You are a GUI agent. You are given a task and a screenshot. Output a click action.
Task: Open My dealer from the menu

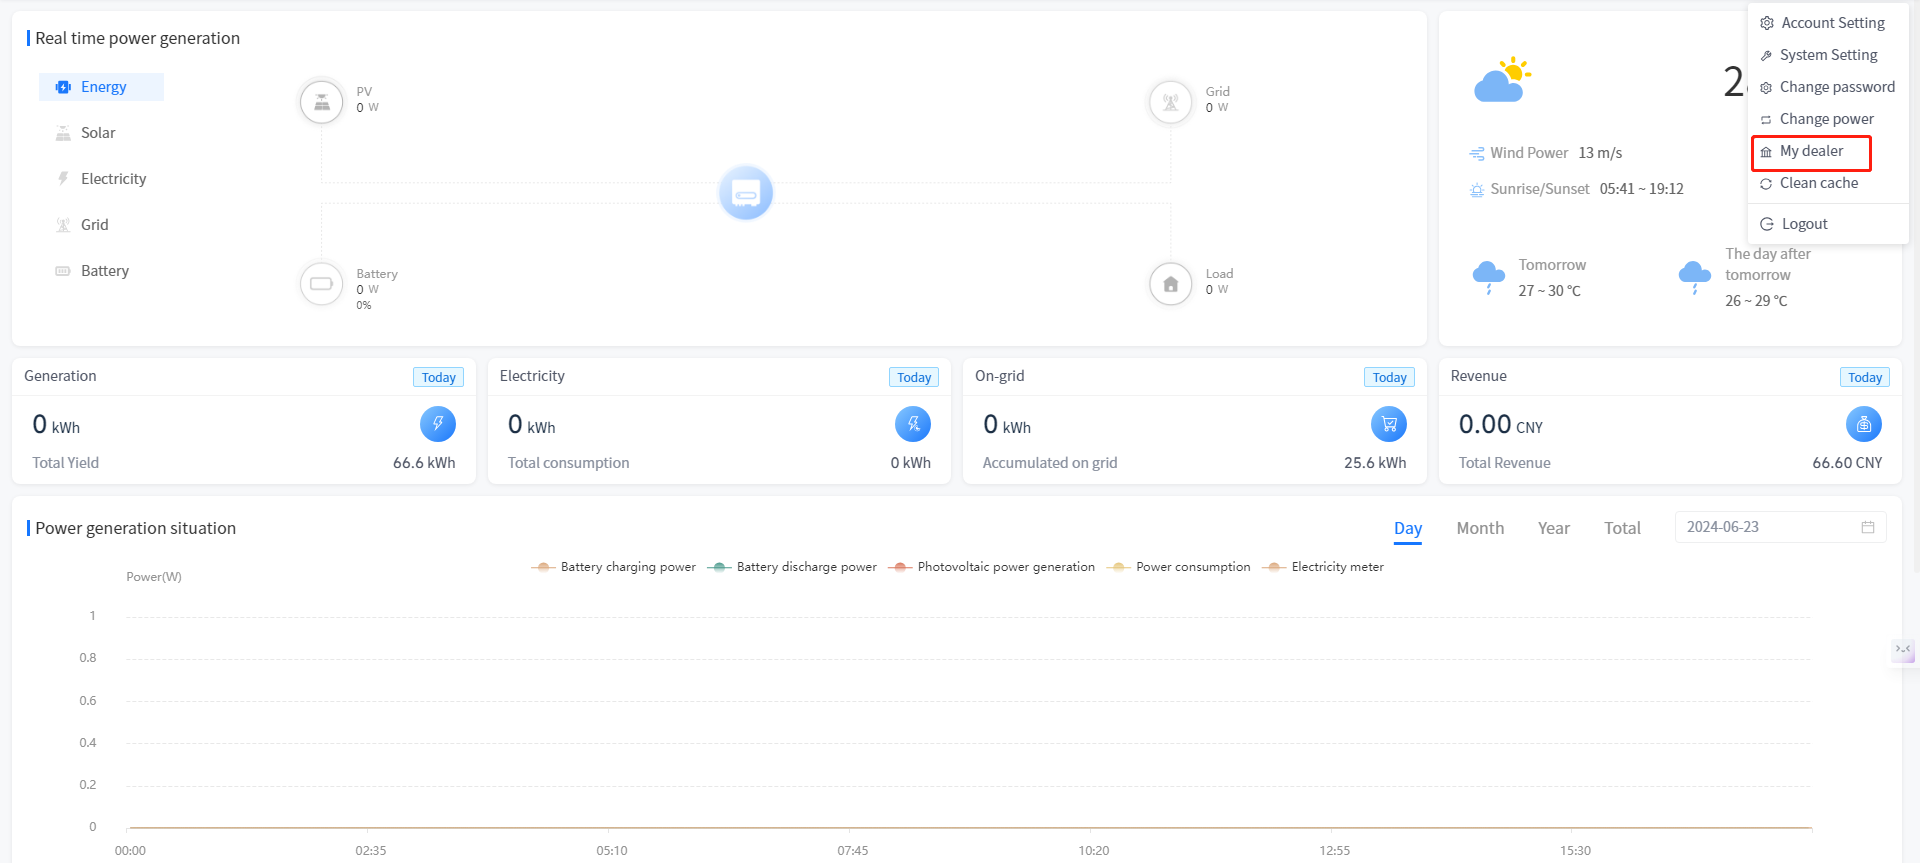click(1811, 151)
